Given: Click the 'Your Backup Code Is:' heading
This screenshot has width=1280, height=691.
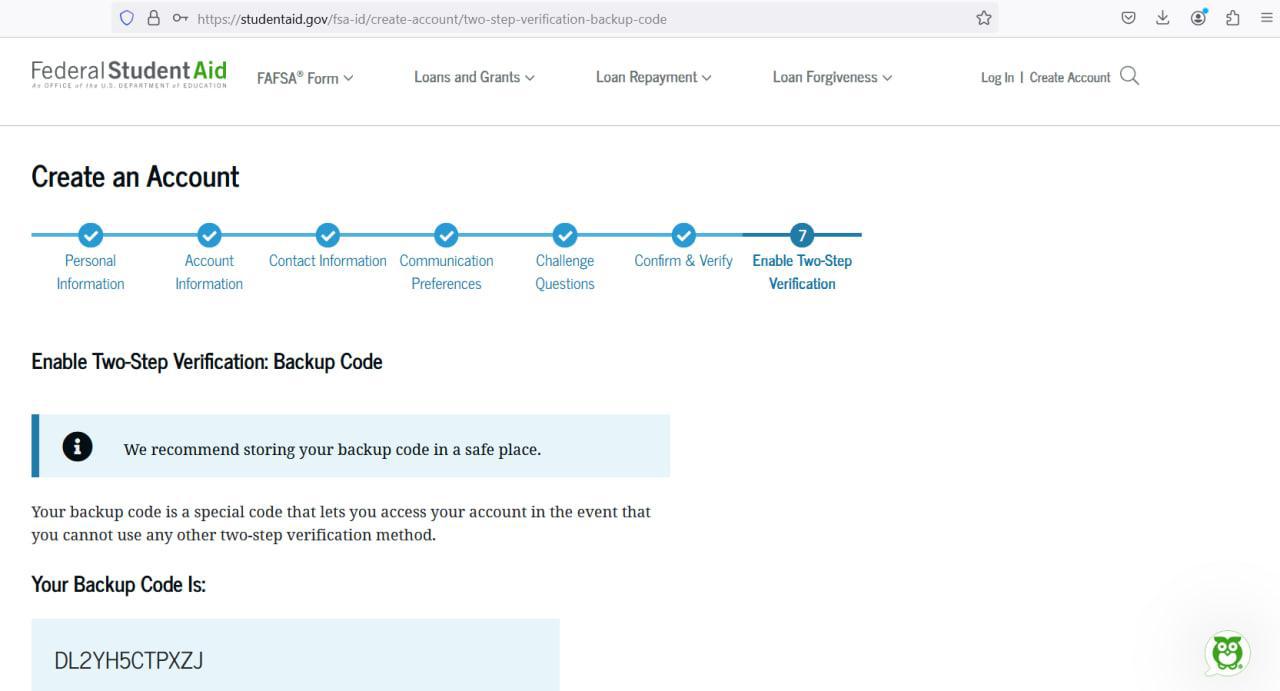Looking at the screenshot, I should pos(118,584).
